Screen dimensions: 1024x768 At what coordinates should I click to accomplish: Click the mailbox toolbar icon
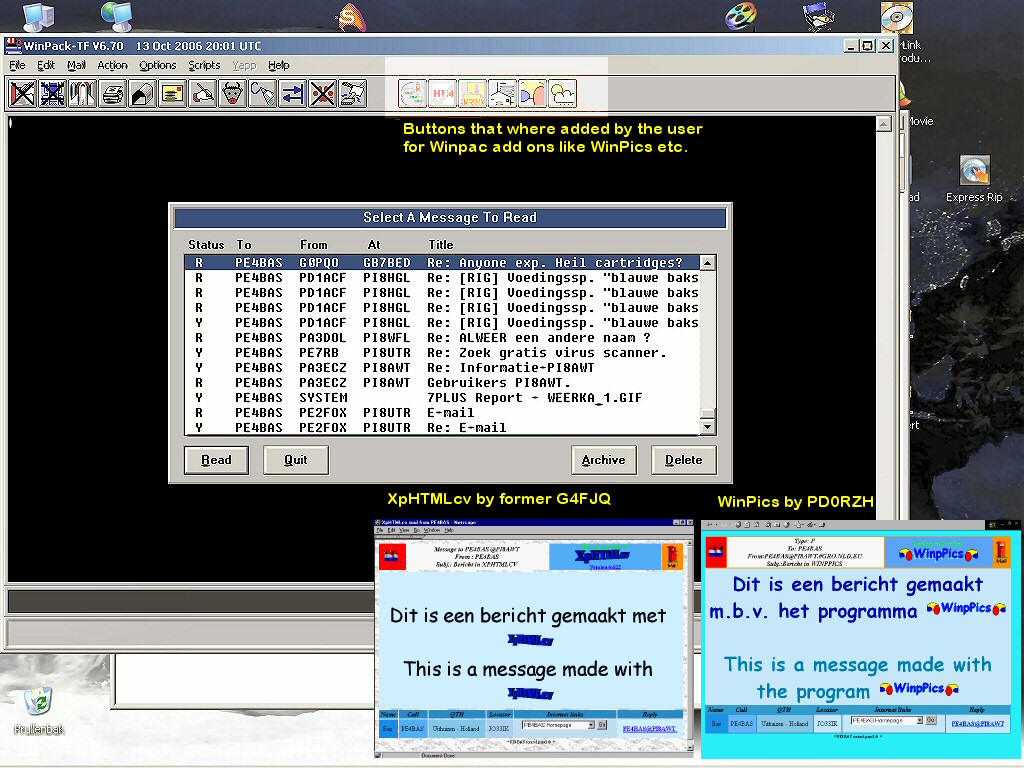tap(142, 94)
